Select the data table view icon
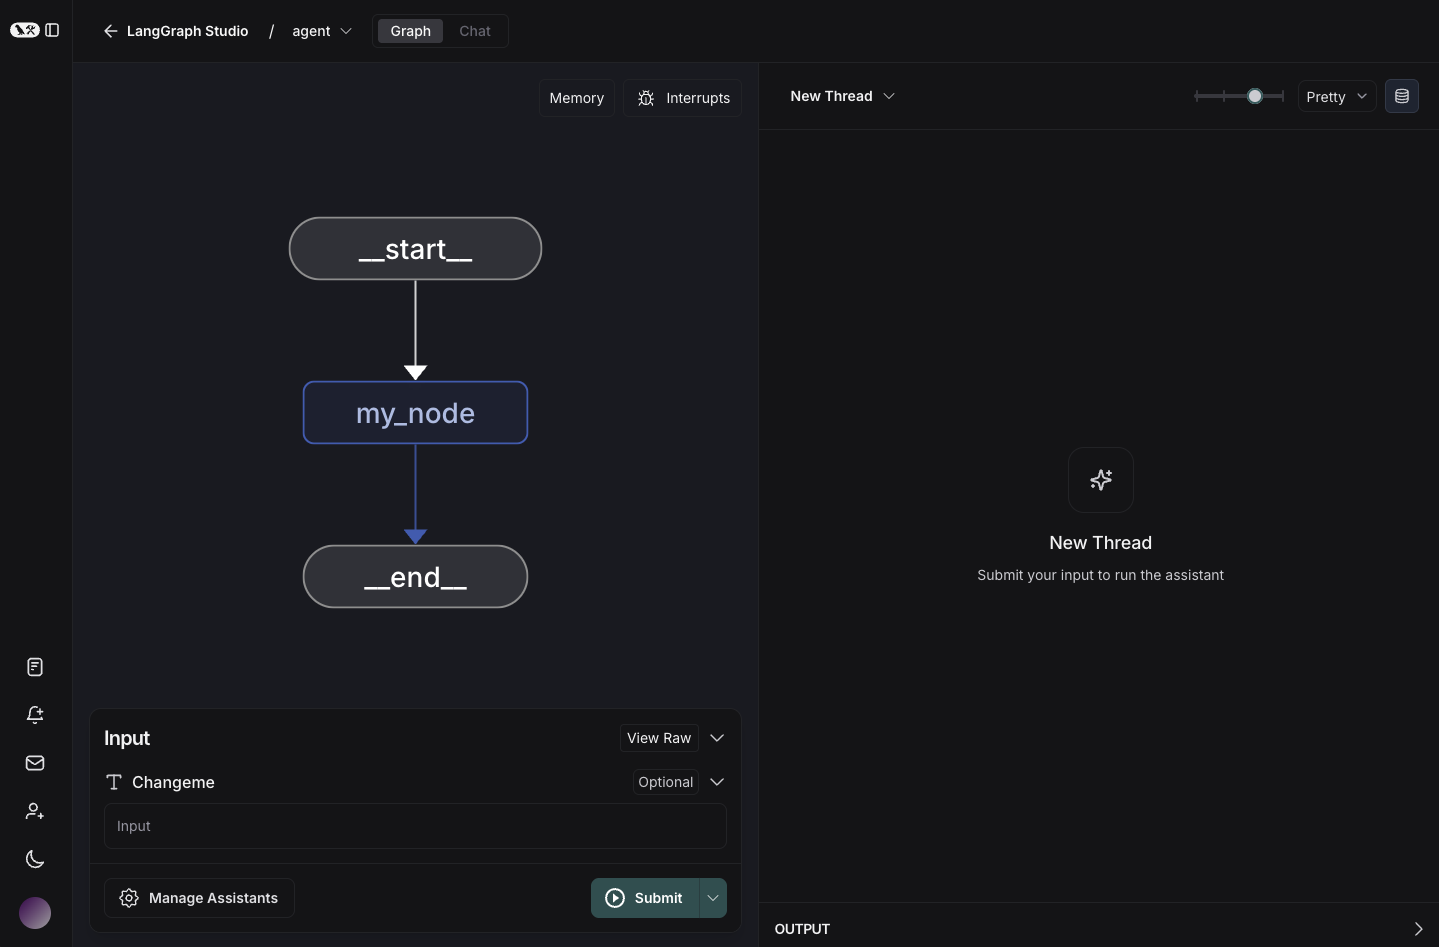 coord(1401,96)
